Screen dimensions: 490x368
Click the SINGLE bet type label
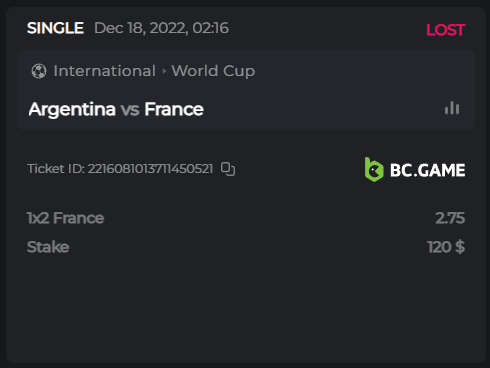pyautogui.click(x=55, y=28)
